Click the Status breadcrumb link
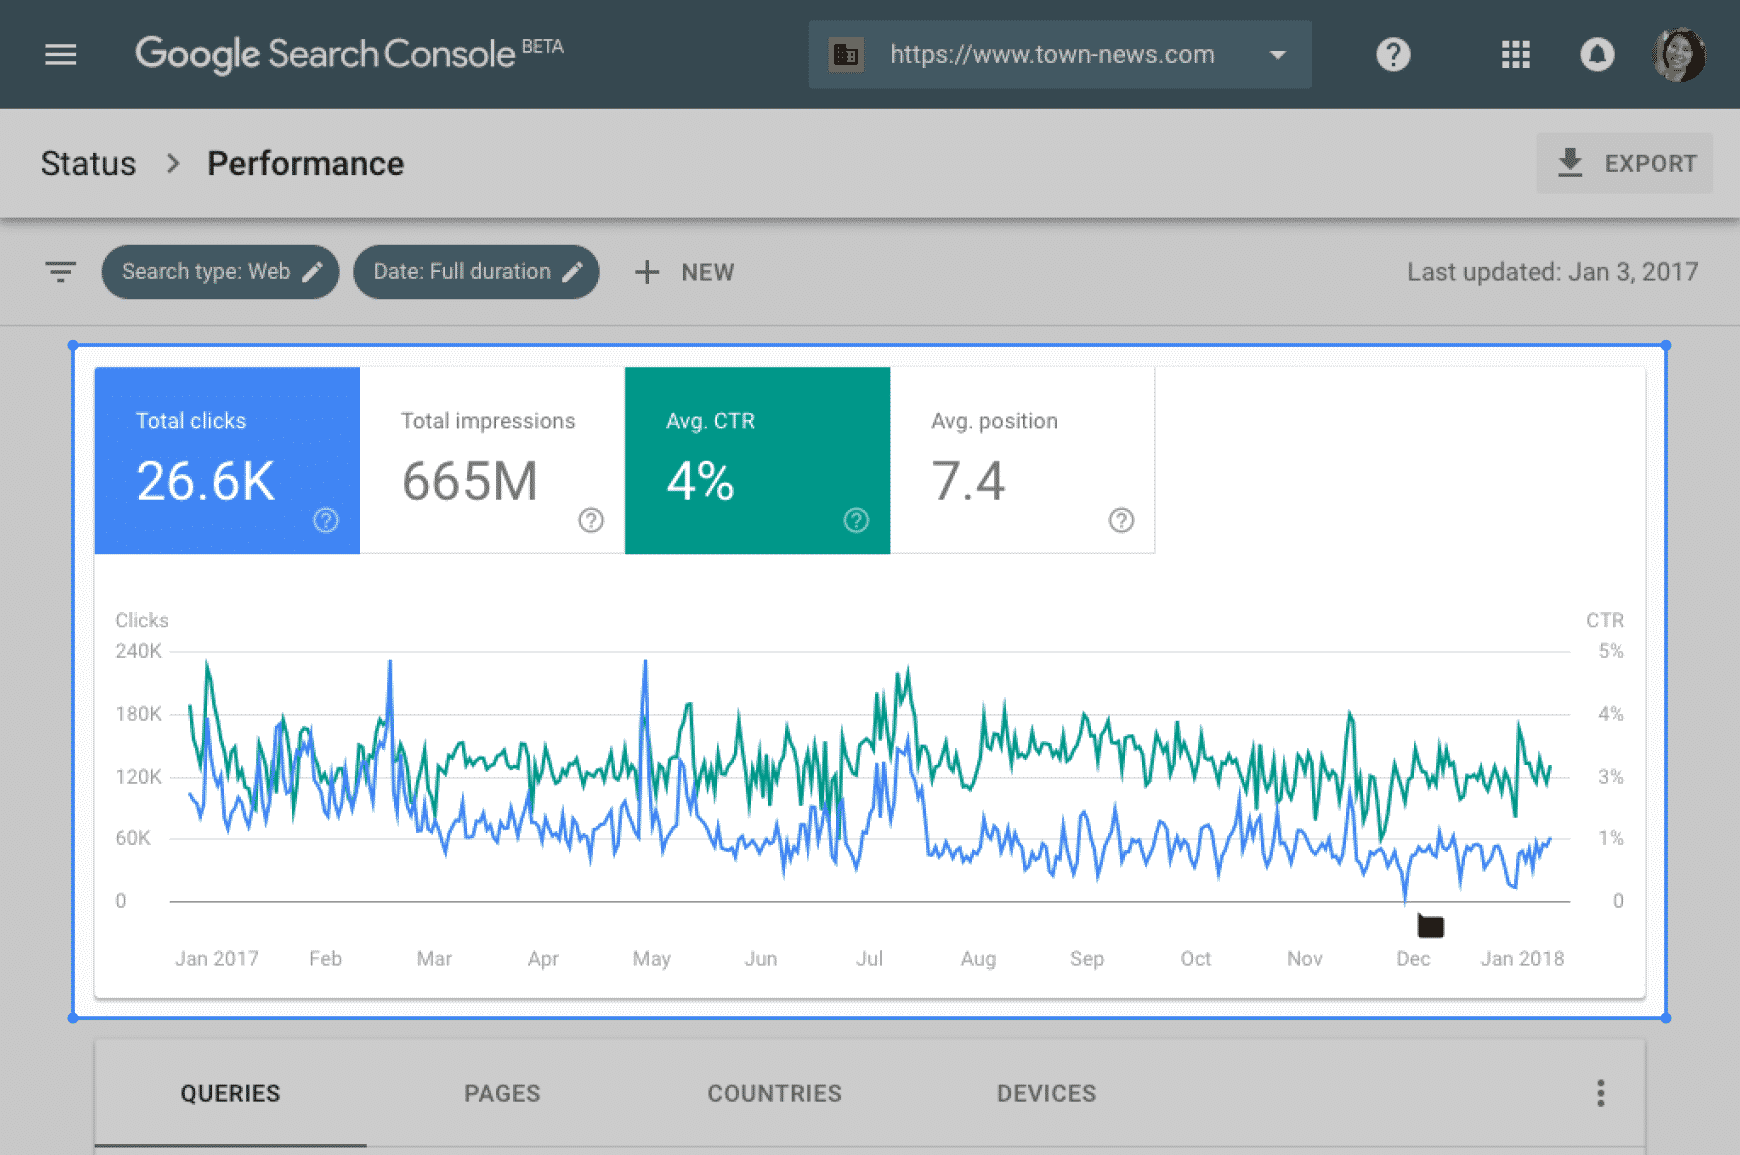1740x1155 pixels. [88, 163]
